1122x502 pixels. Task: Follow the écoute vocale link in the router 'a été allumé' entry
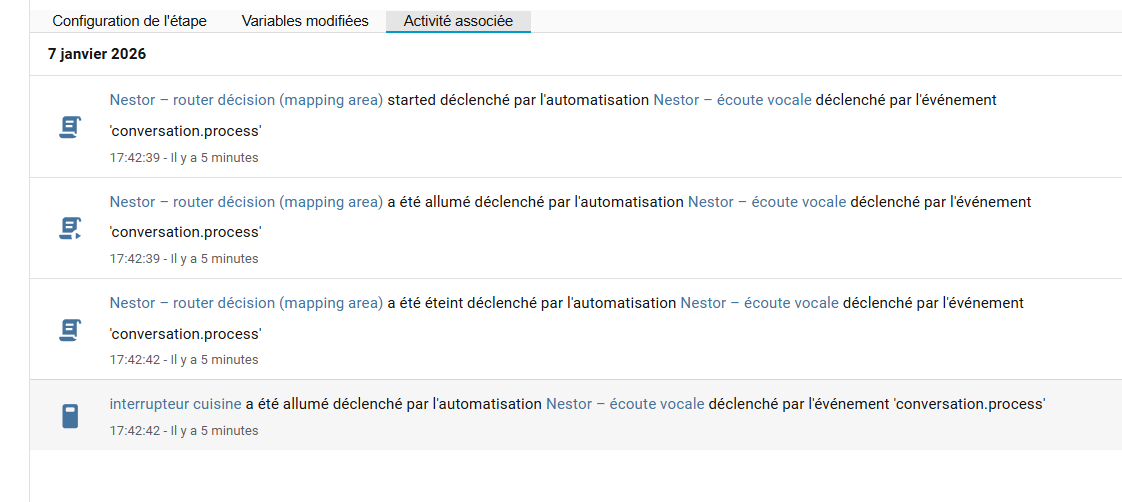767,201
